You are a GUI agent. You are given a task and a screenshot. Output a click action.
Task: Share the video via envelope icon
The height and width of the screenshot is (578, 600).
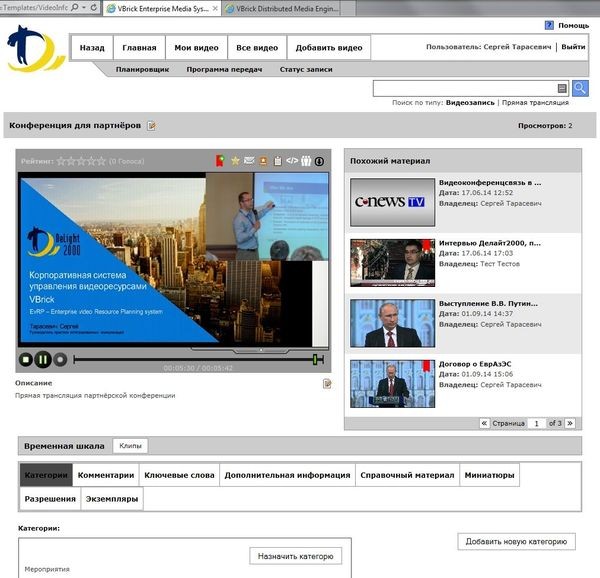(249, 161)
